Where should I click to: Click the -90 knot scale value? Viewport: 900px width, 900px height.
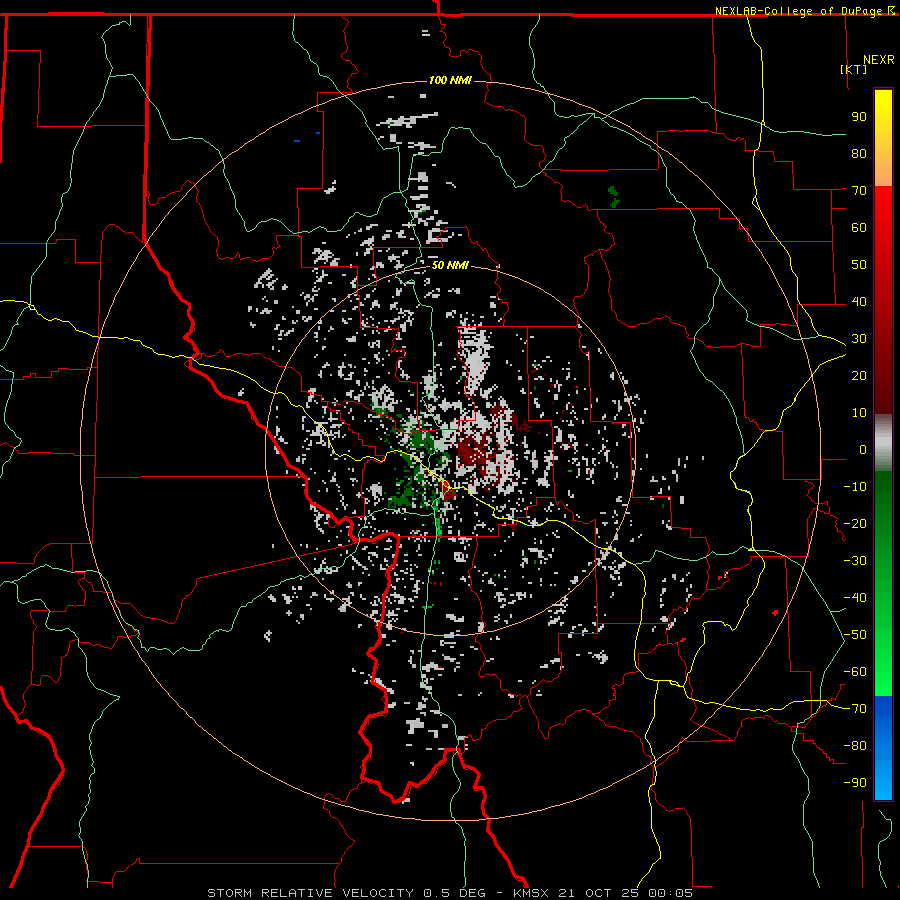point(855,783)
